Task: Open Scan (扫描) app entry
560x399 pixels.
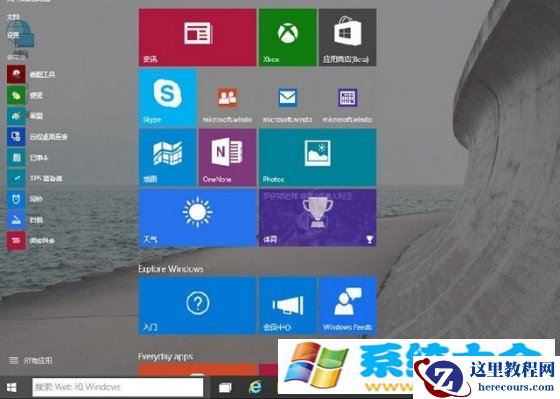Action: 25,219
